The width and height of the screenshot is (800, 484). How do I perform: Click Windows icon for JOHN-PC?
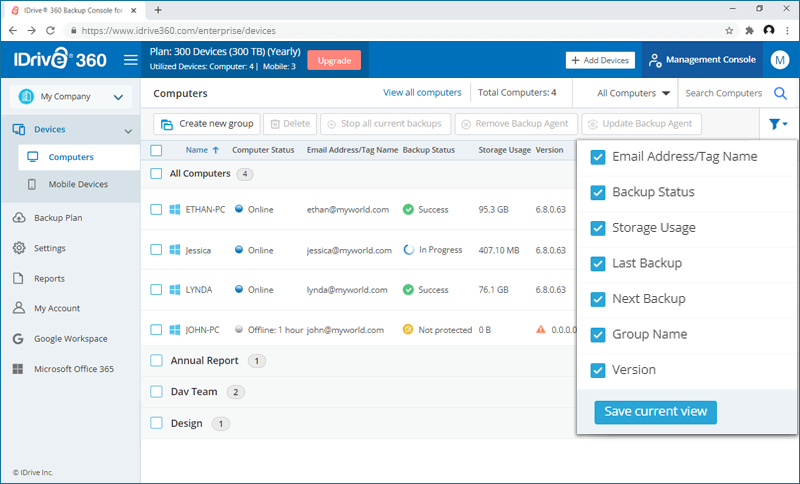pyautogui.click(x=174, y=330)
